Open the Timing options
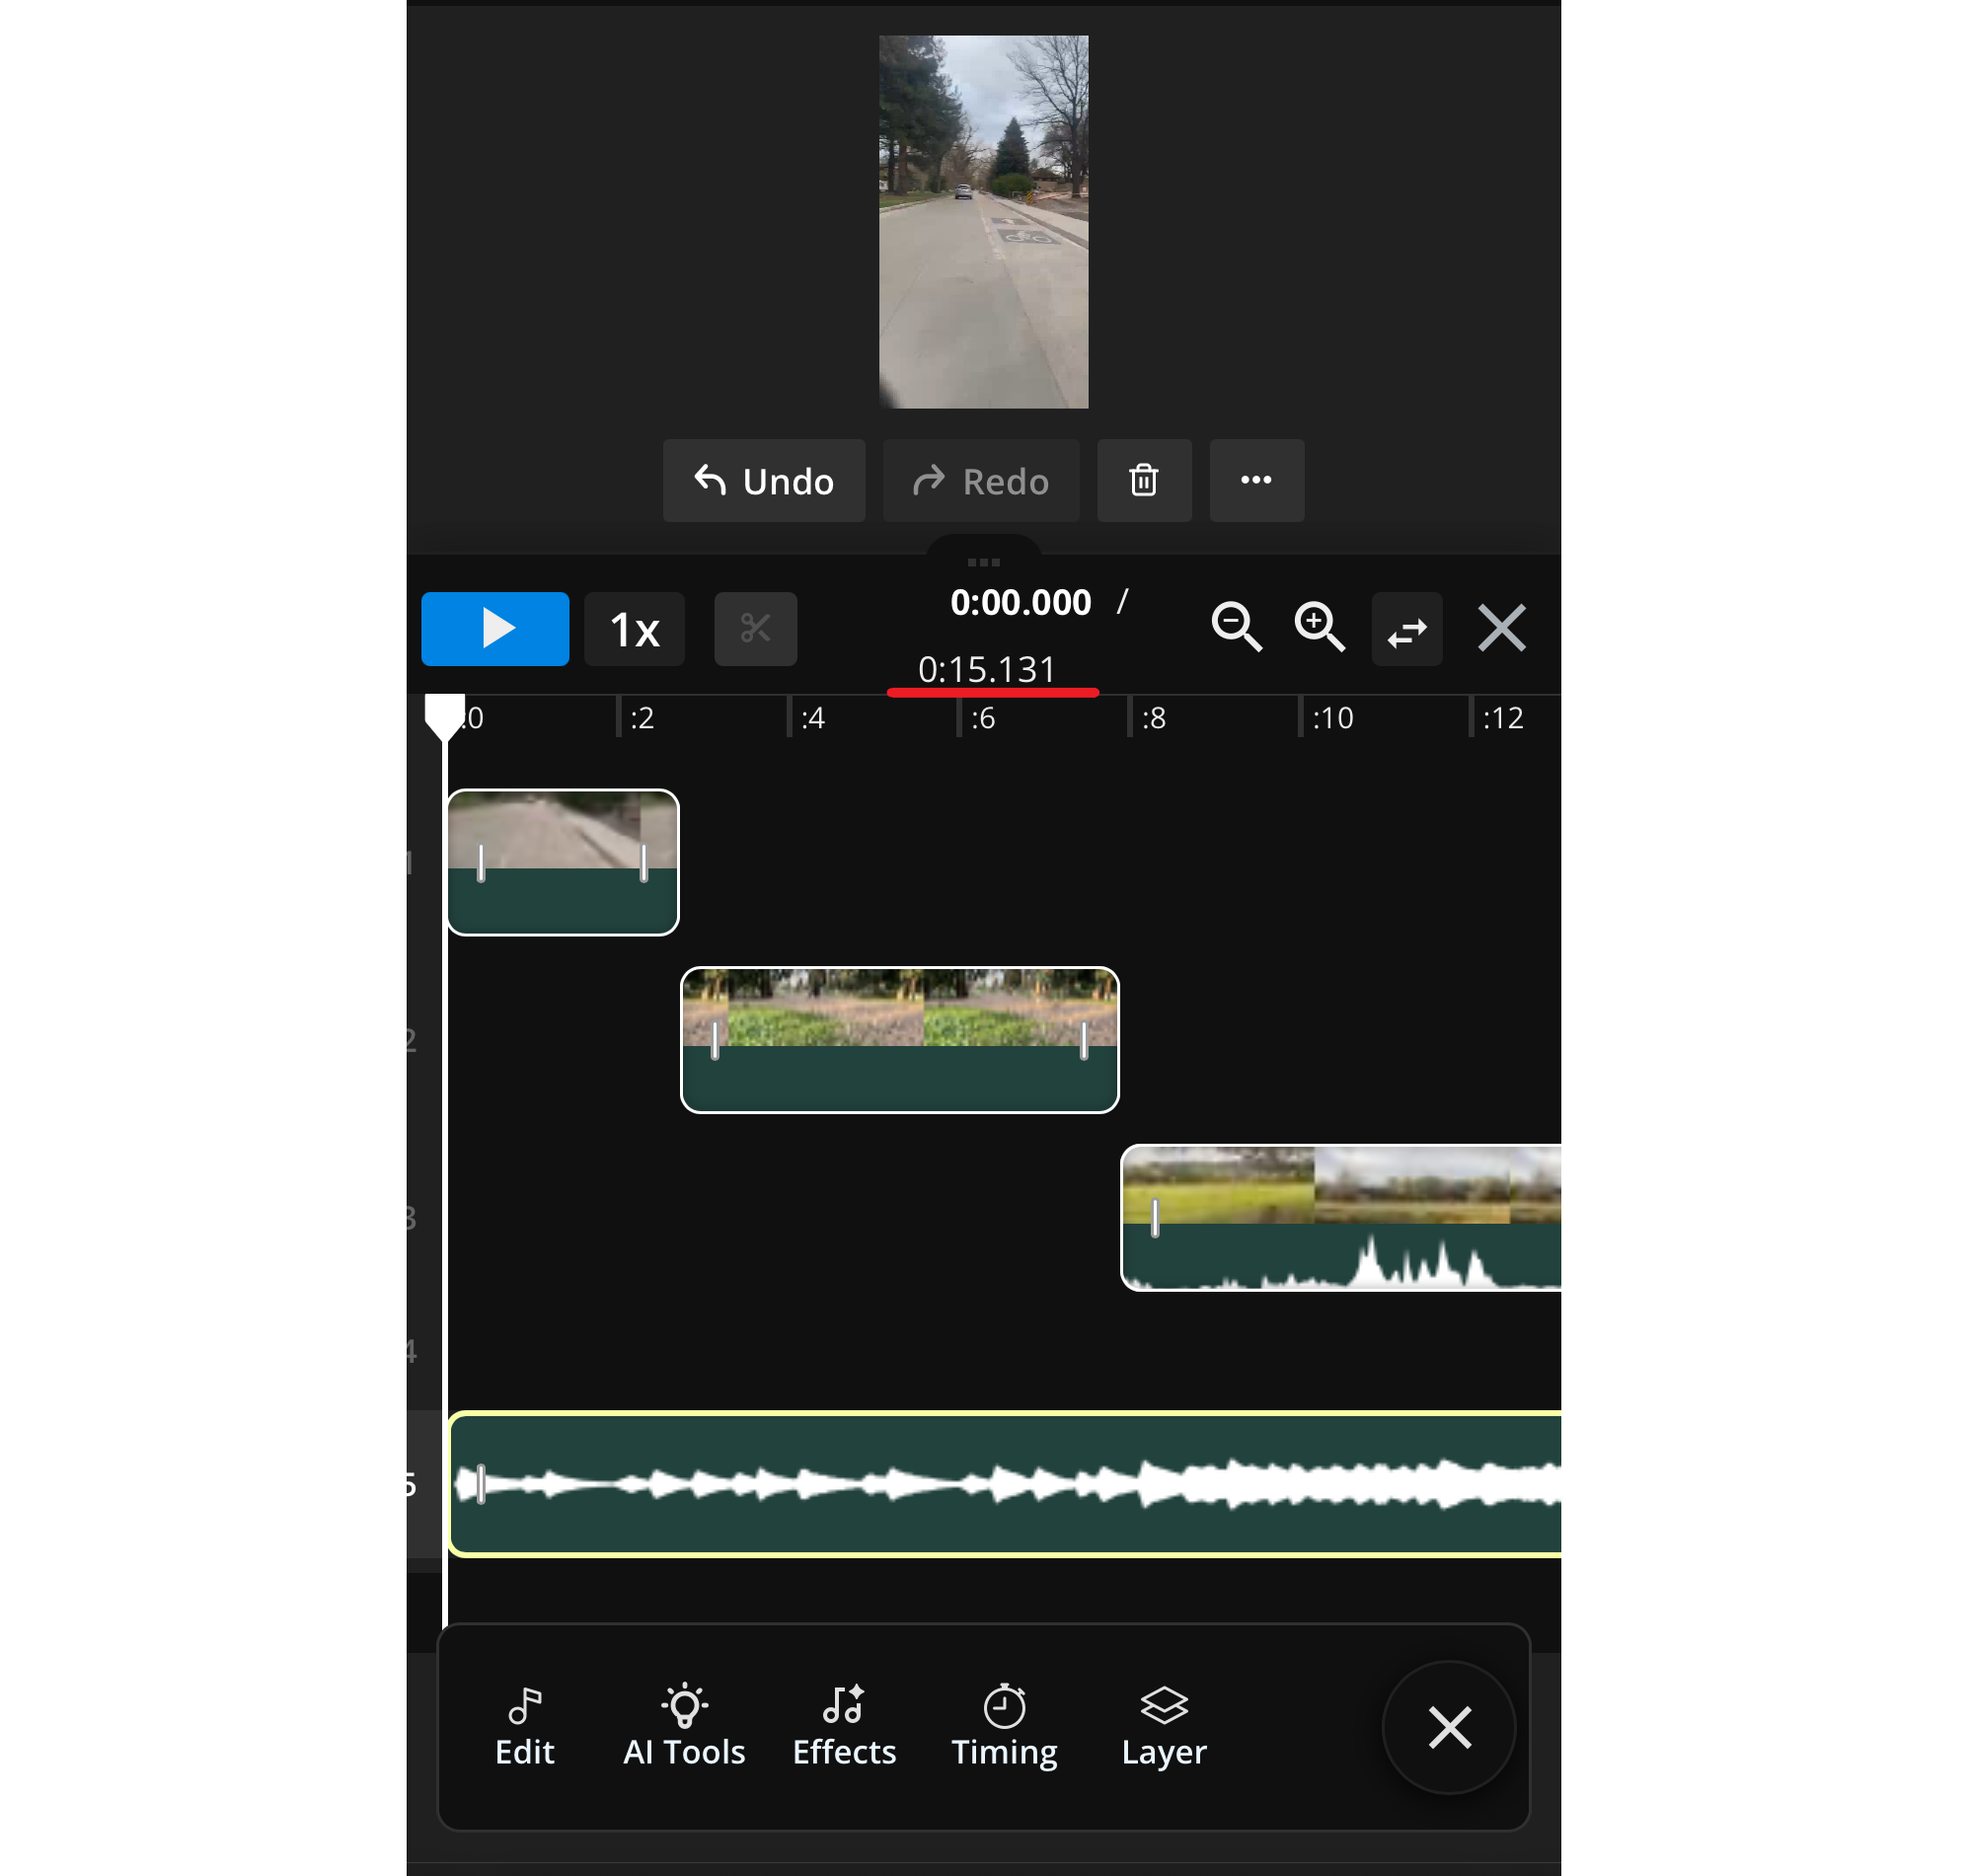1967x1876 pixels. point(1004,1727)
